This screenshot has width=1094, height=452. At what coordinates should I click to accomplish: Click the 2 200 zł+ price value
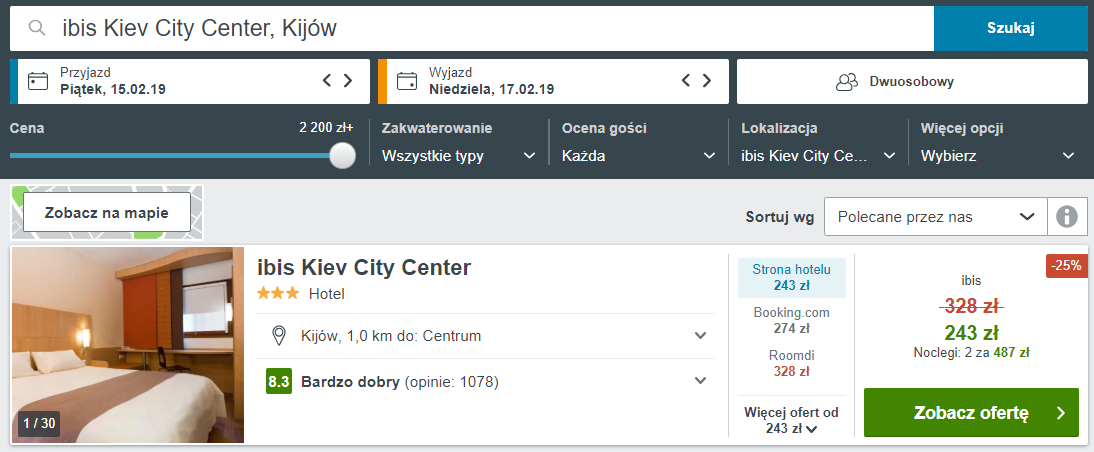[327, 128]
